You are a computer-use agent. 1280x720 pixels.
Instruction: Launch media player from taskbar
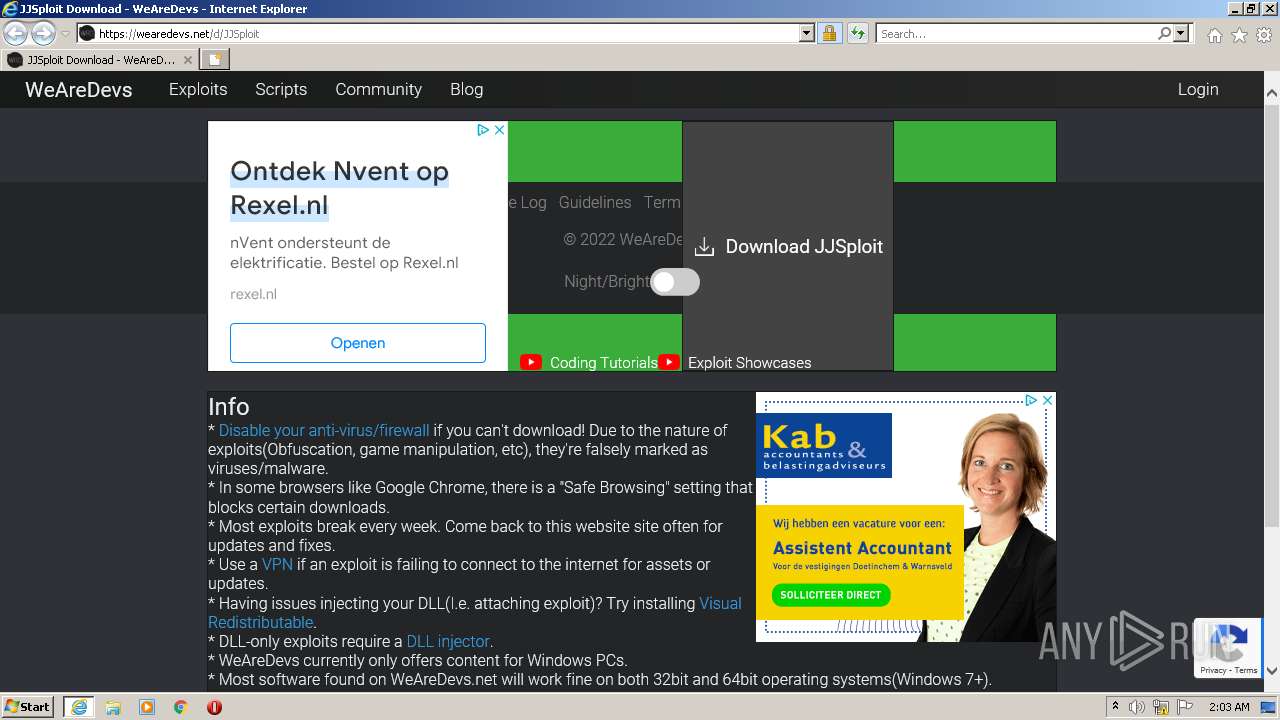(x=147, y=707)
